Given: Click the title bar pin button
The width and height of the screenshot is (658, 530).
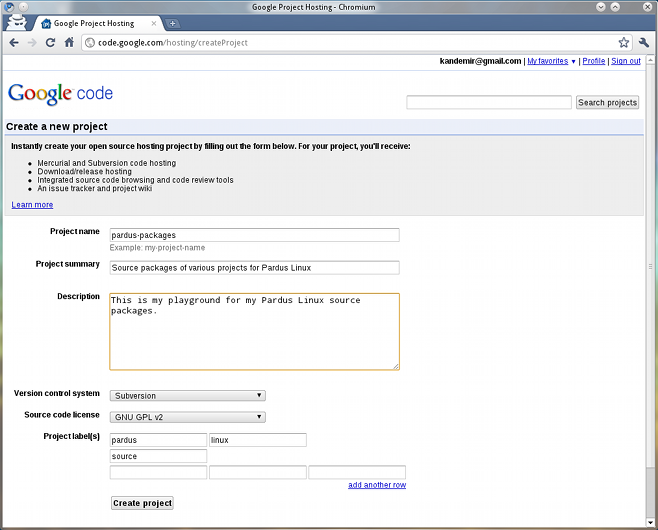Looking at the screenshot, I should tap(24, 7).
